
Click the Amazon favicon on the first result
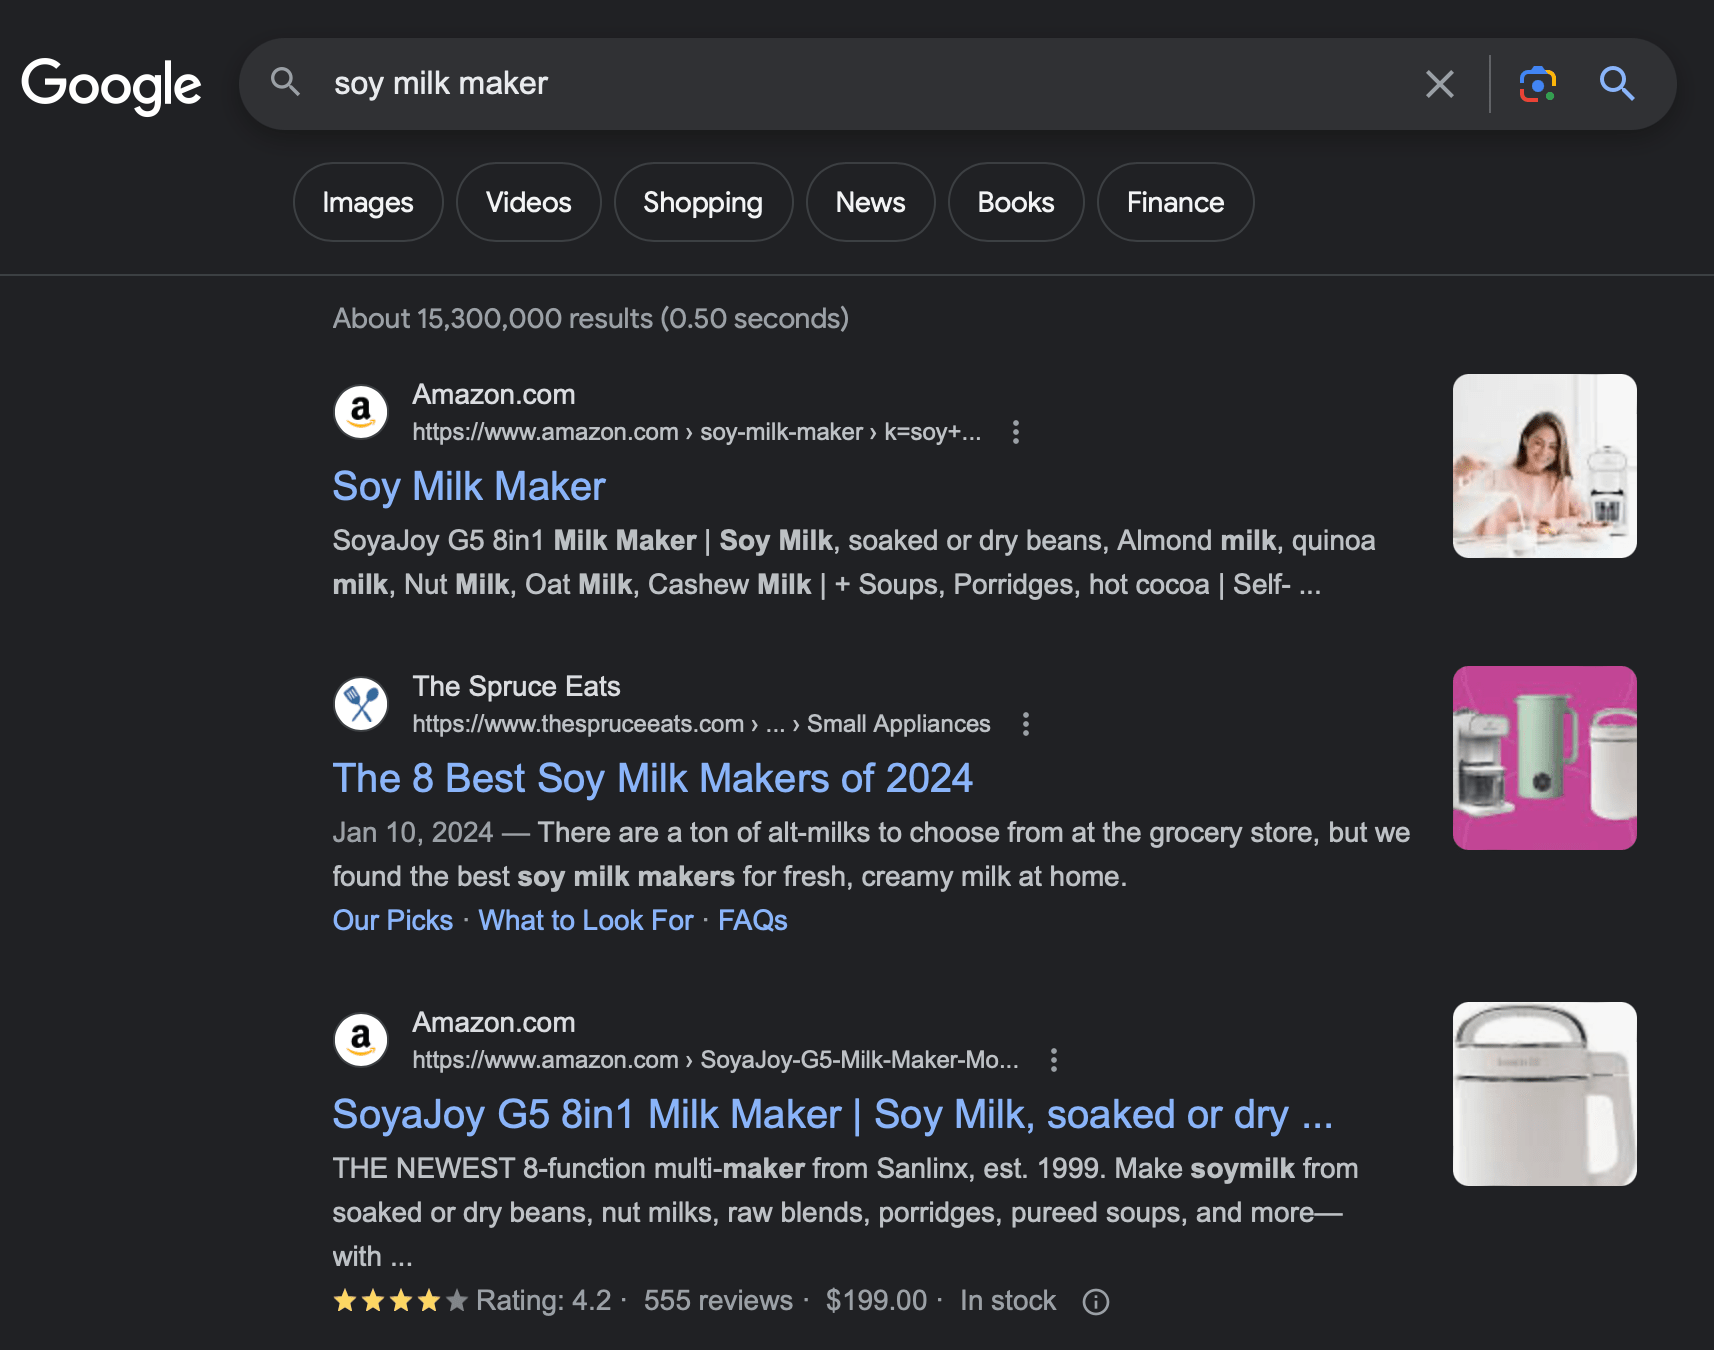coord(361,412)
